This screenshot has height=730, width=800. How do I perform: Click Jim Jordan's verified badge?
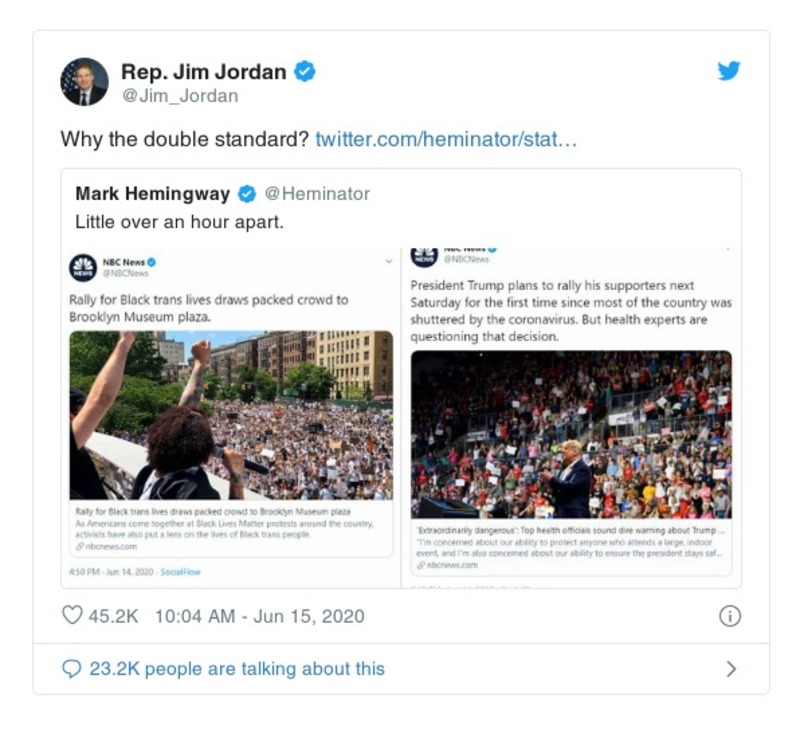coord(305,71)
